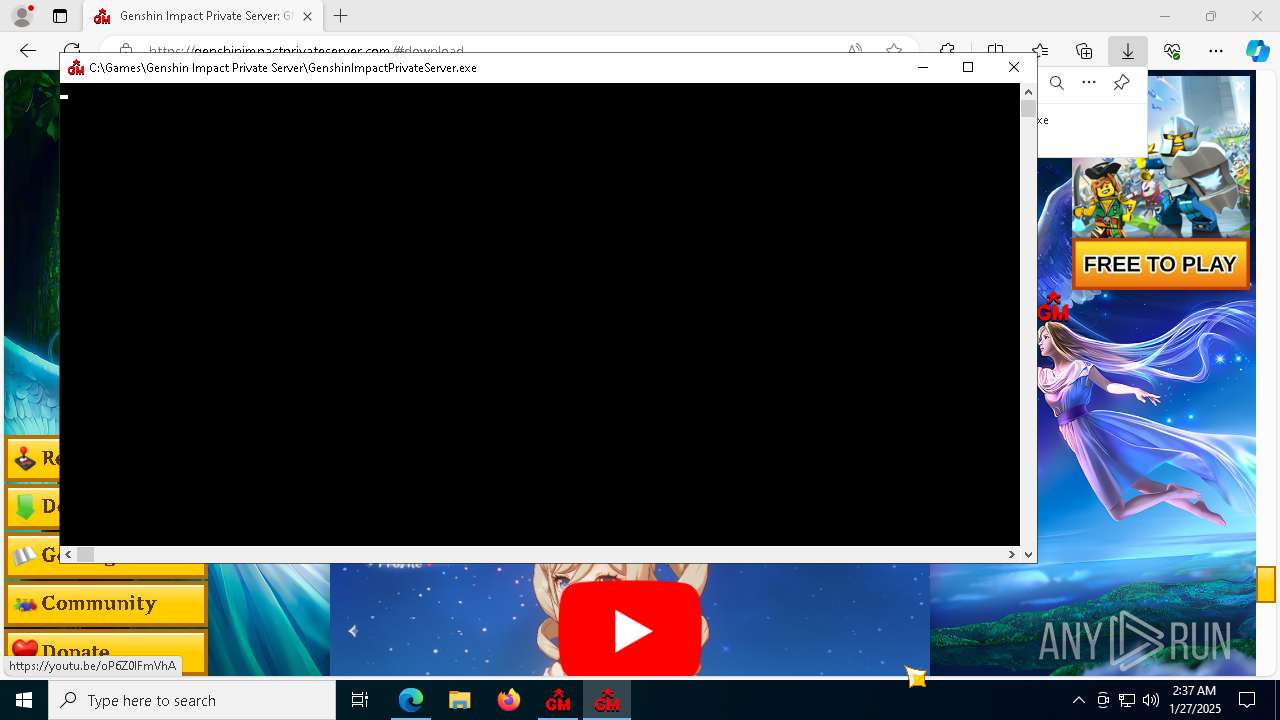The height and width of the screenshot is (720, 1280).
Task: Click the FREE TO PLAY ad banner
Action: 1160,264
